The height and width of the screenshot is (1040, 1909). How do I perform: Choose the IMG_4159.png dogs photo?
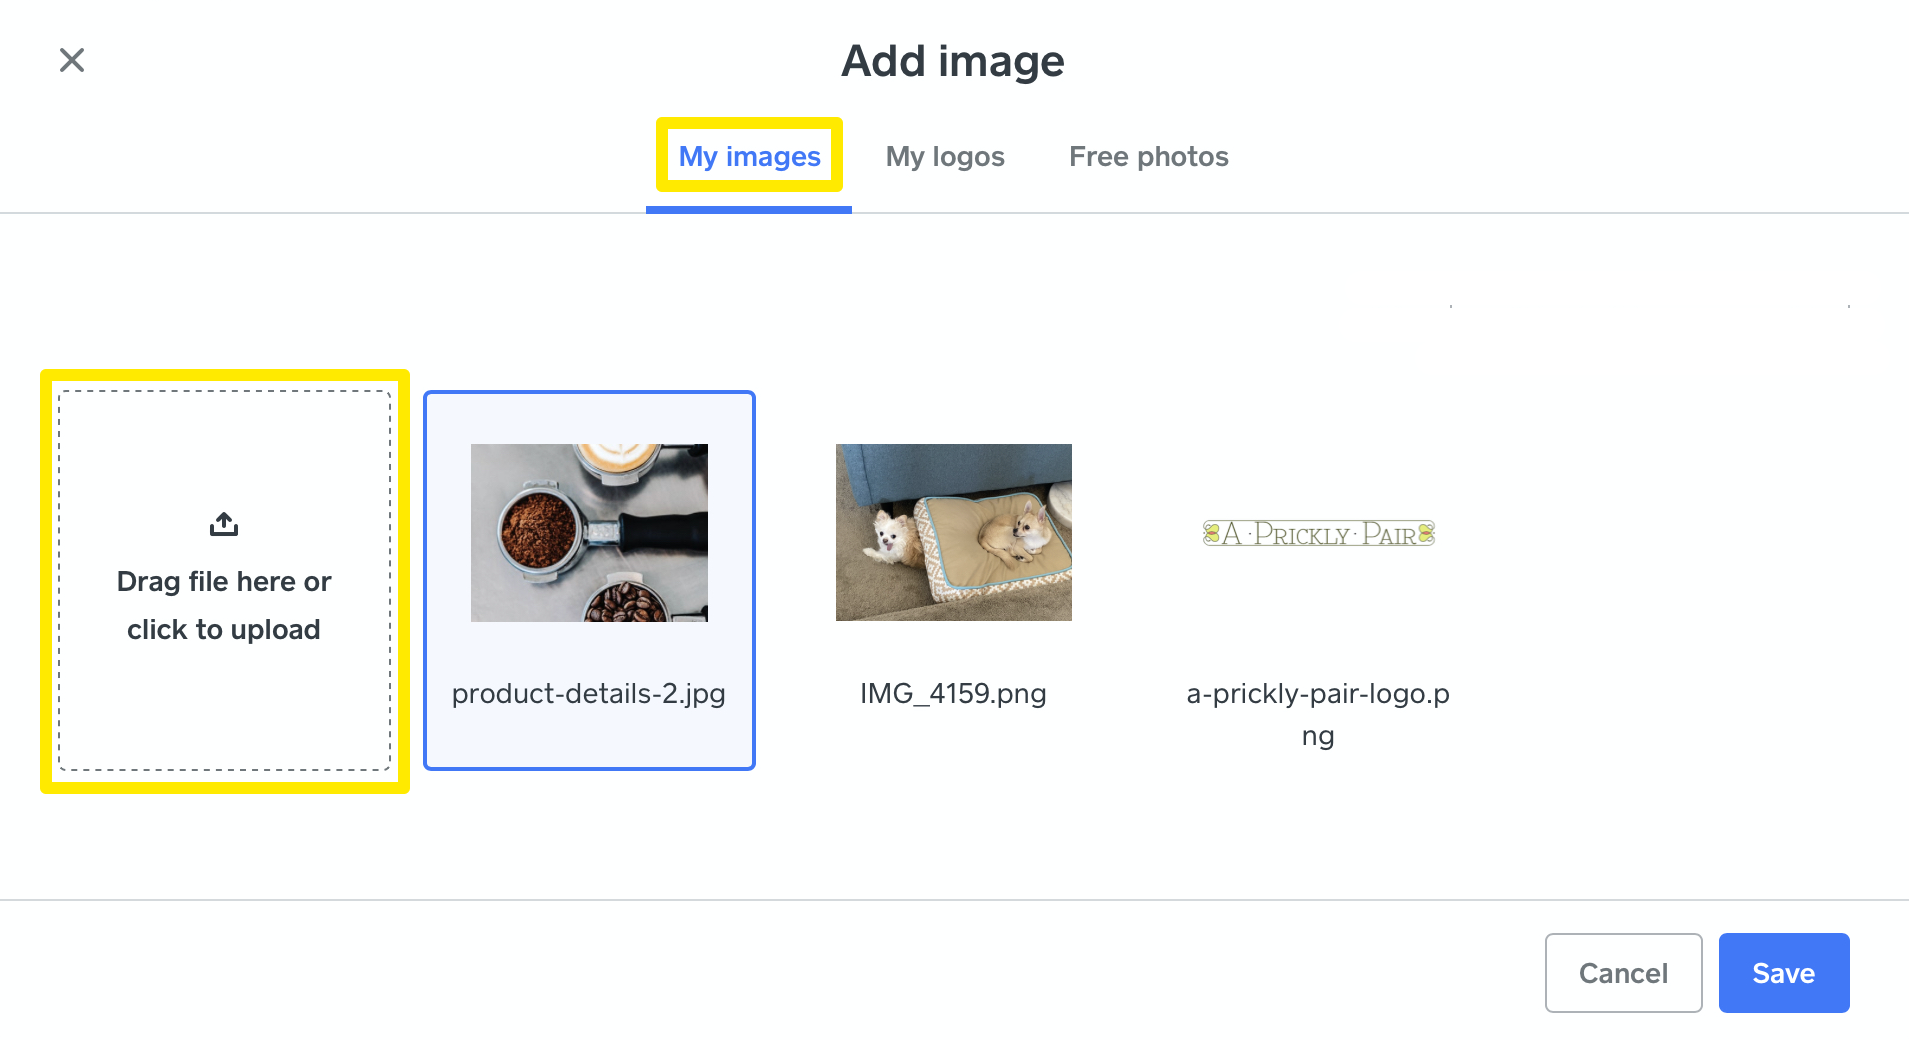coord(952,532)
